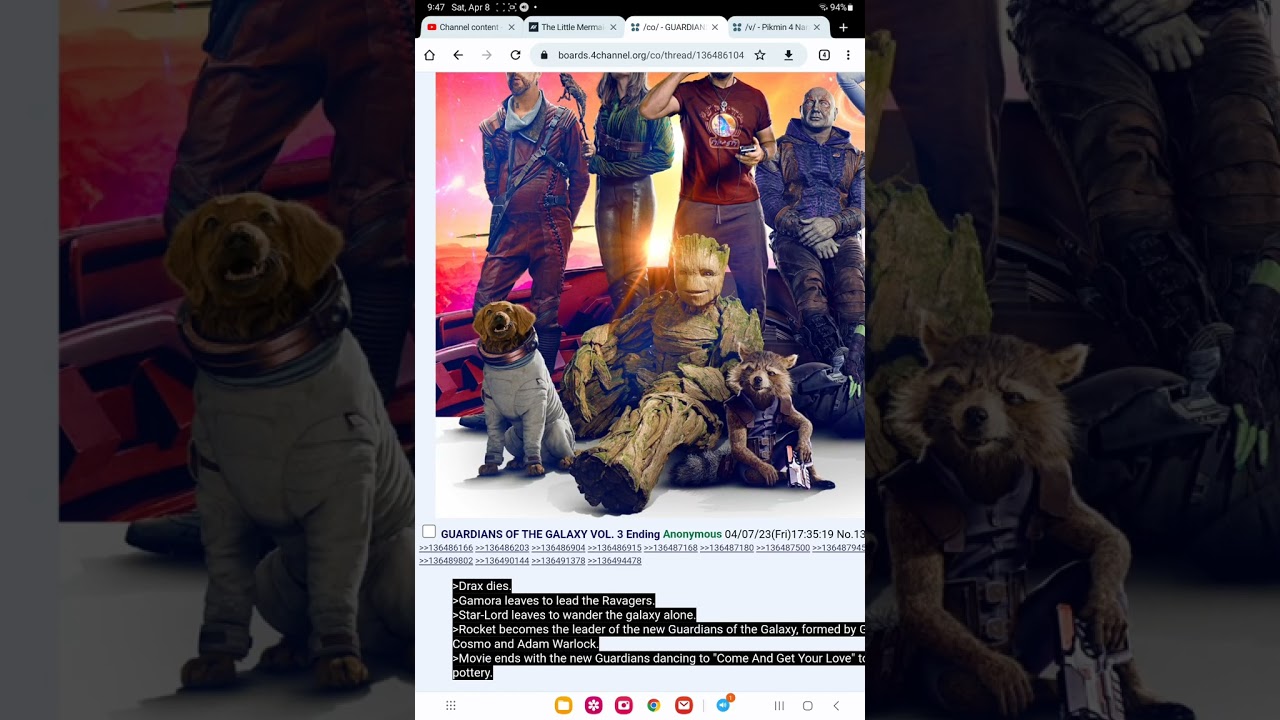The image size is (1280, 720).
Task: Tick the post checkbox beside thread title
Action: point(429,532)
